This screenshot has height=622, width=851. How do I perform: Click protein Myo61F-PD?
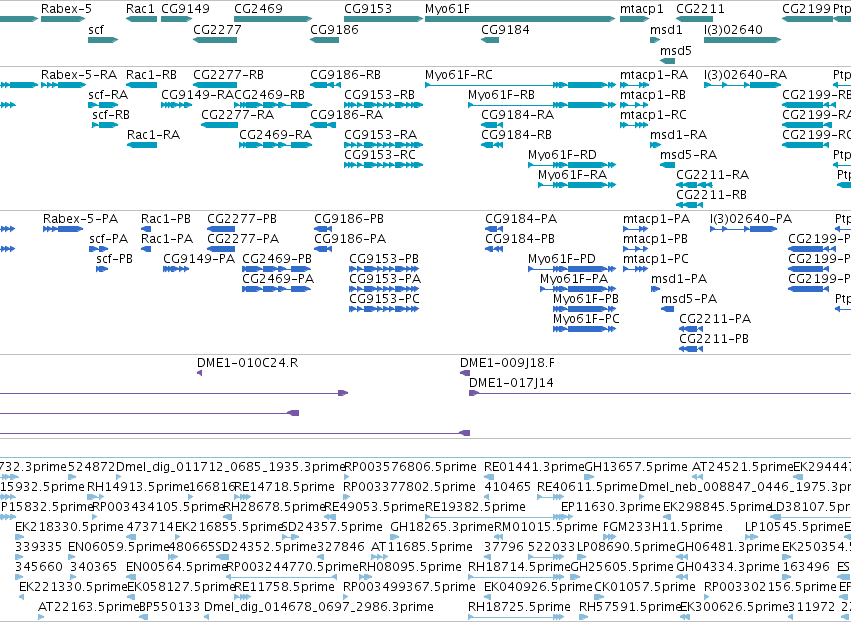pos(571,269)
